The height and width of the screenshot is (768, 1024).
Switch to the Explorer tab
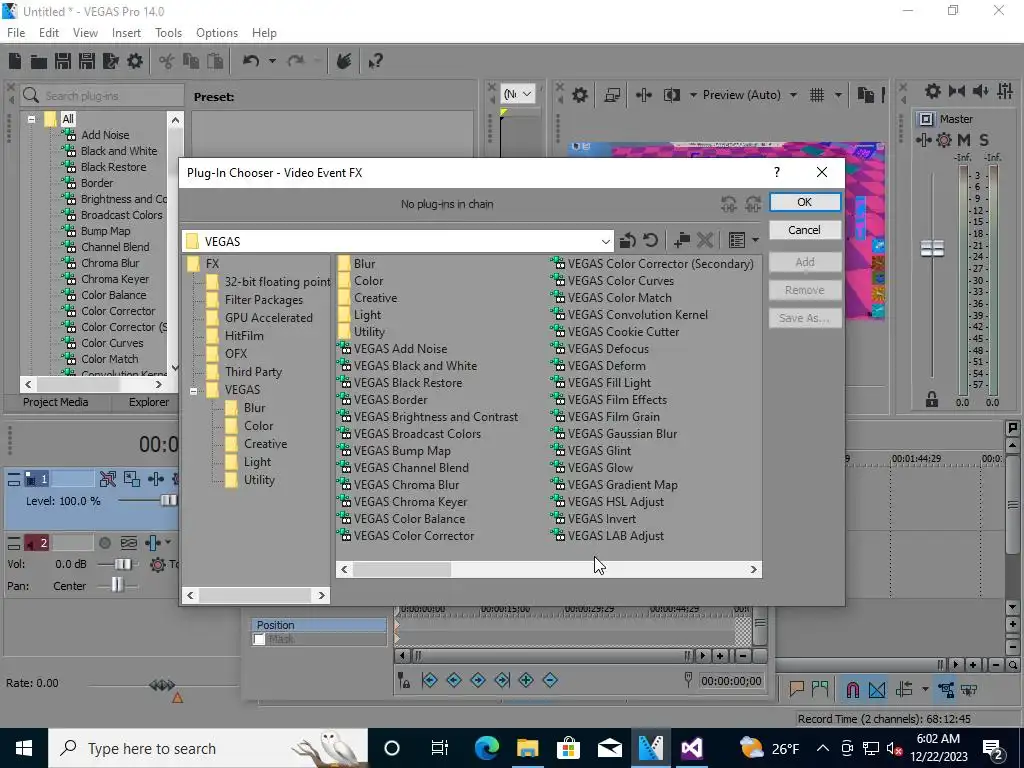pyautogui.click(x=148, y=402)
